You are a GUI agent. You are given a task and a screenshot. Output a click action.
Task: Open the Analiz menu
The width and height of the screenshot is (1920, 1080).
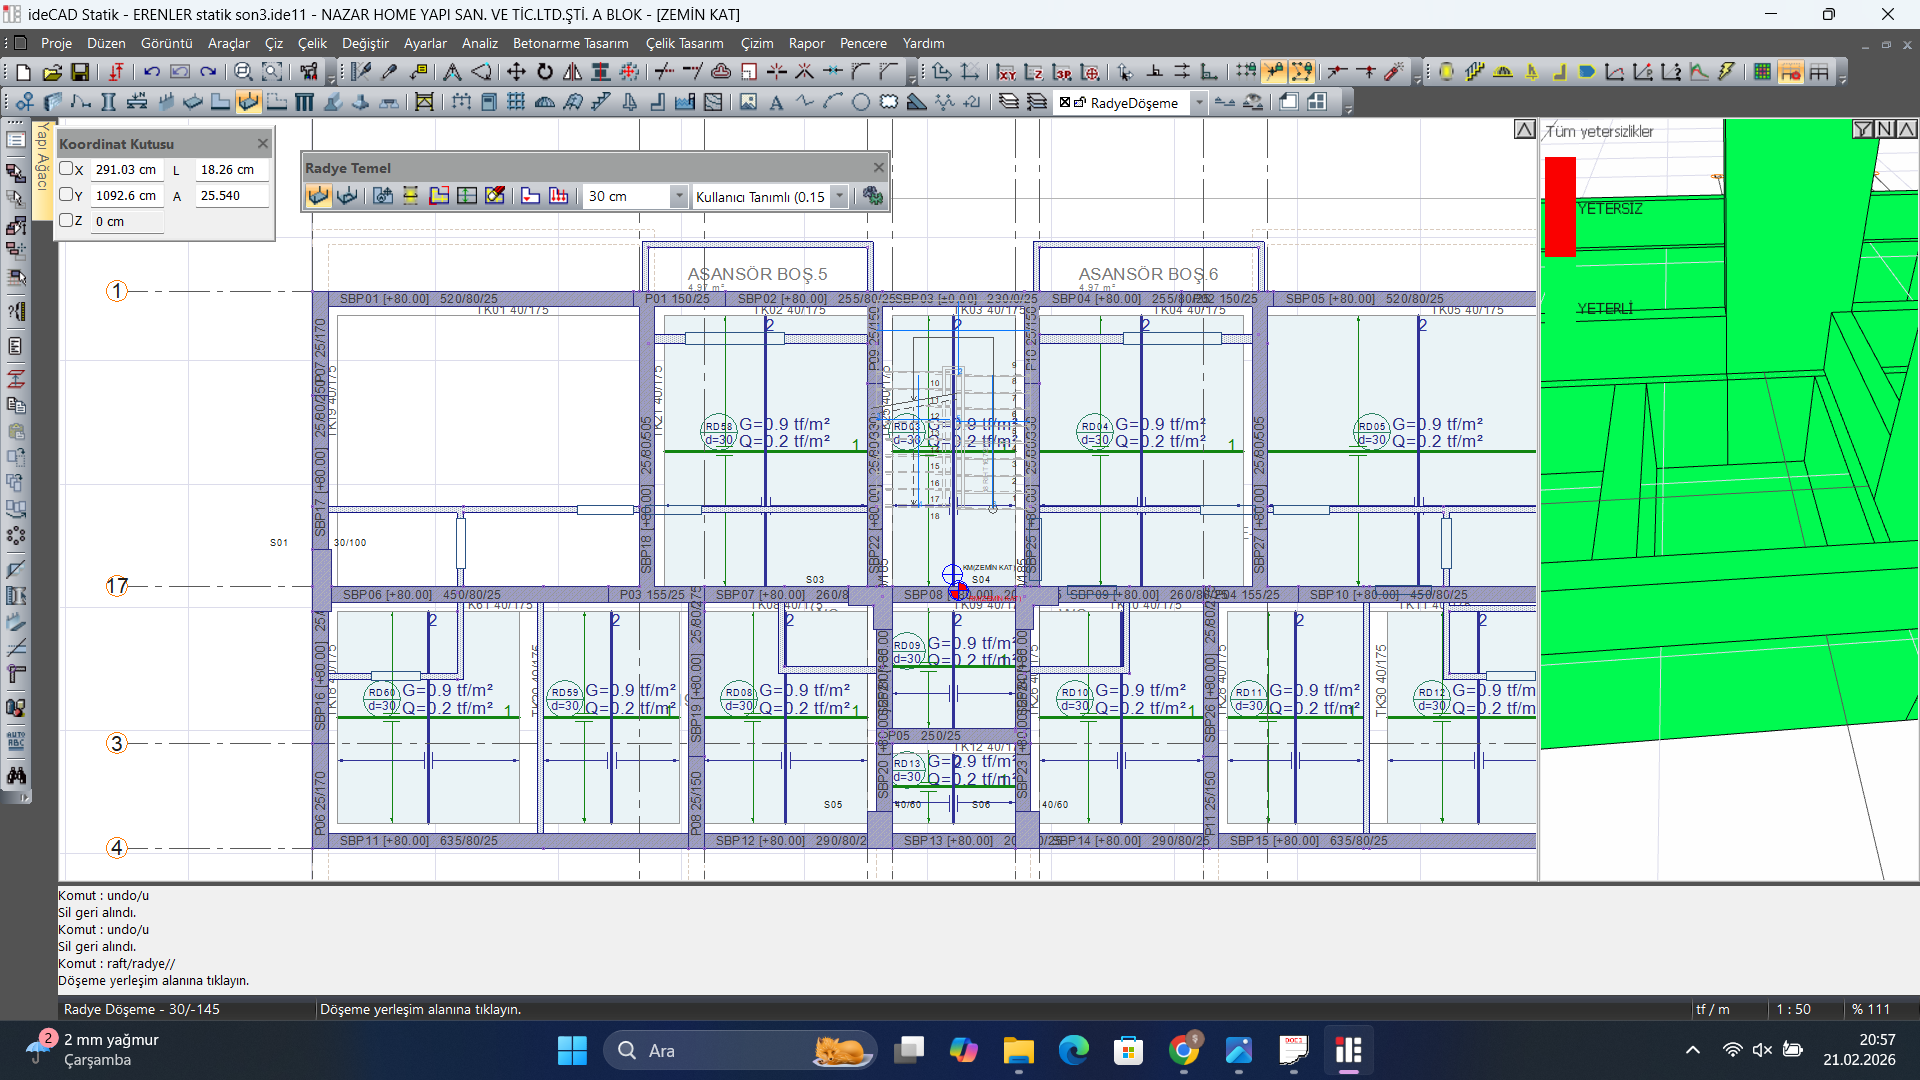tap(479, 43)
